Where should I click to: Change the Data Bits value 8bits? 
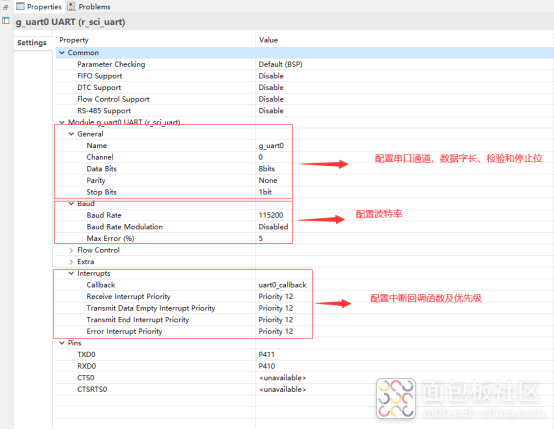click(267, 169)
